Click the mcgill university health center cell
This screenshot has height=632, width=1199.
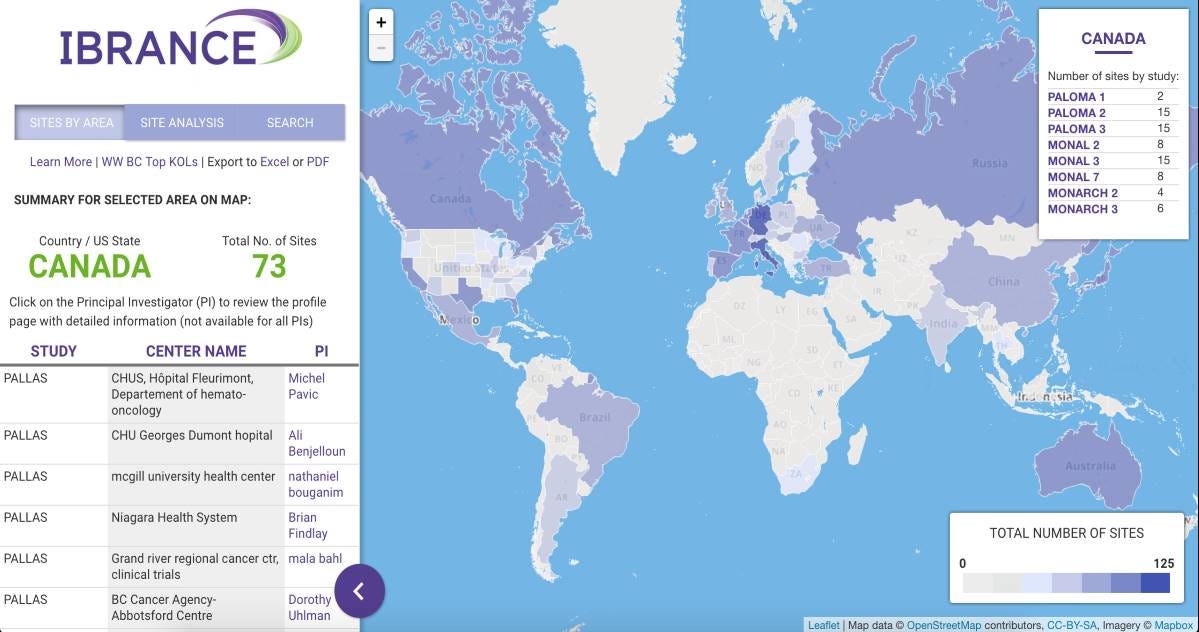196,485
